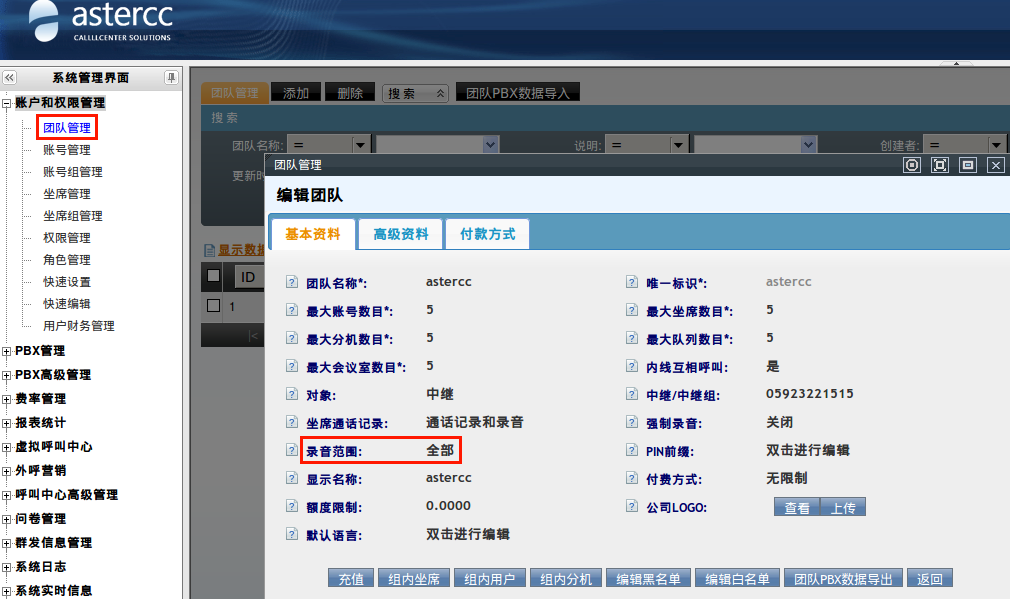Collapse the sidebar with double-arrow icon
This screenshot has width=1010, height=599.
(9, 77)
